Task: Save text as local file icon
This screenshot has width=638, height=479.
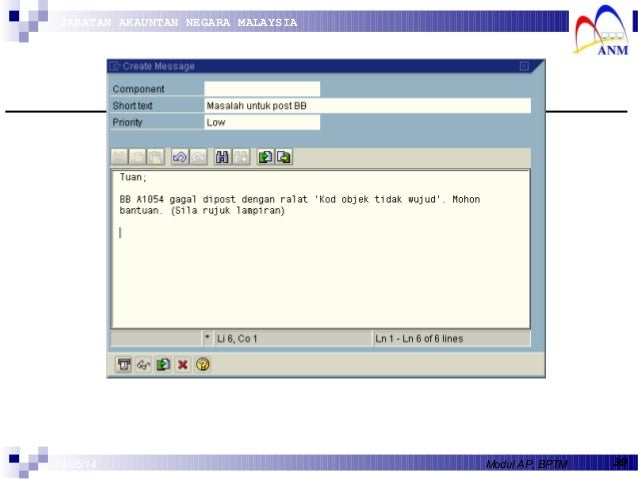Action: click(284, 157)
